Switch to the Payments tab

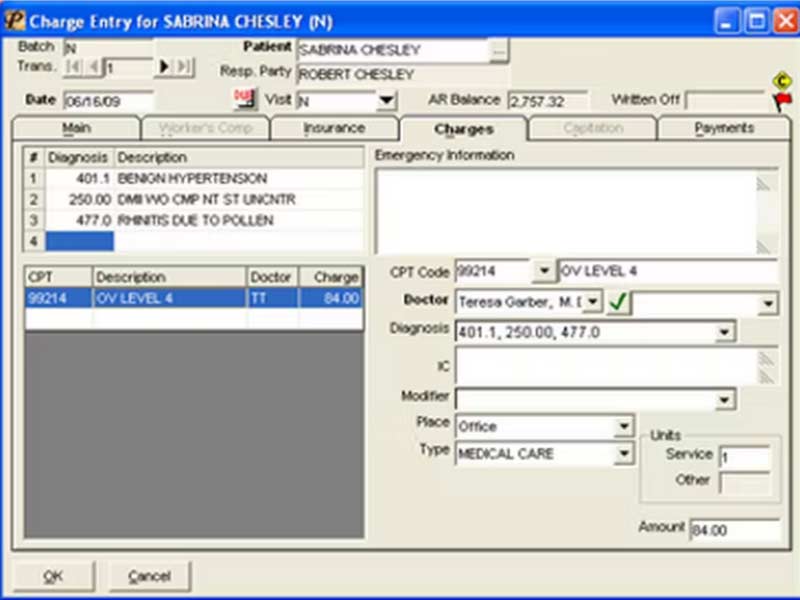tap(724, 128)
